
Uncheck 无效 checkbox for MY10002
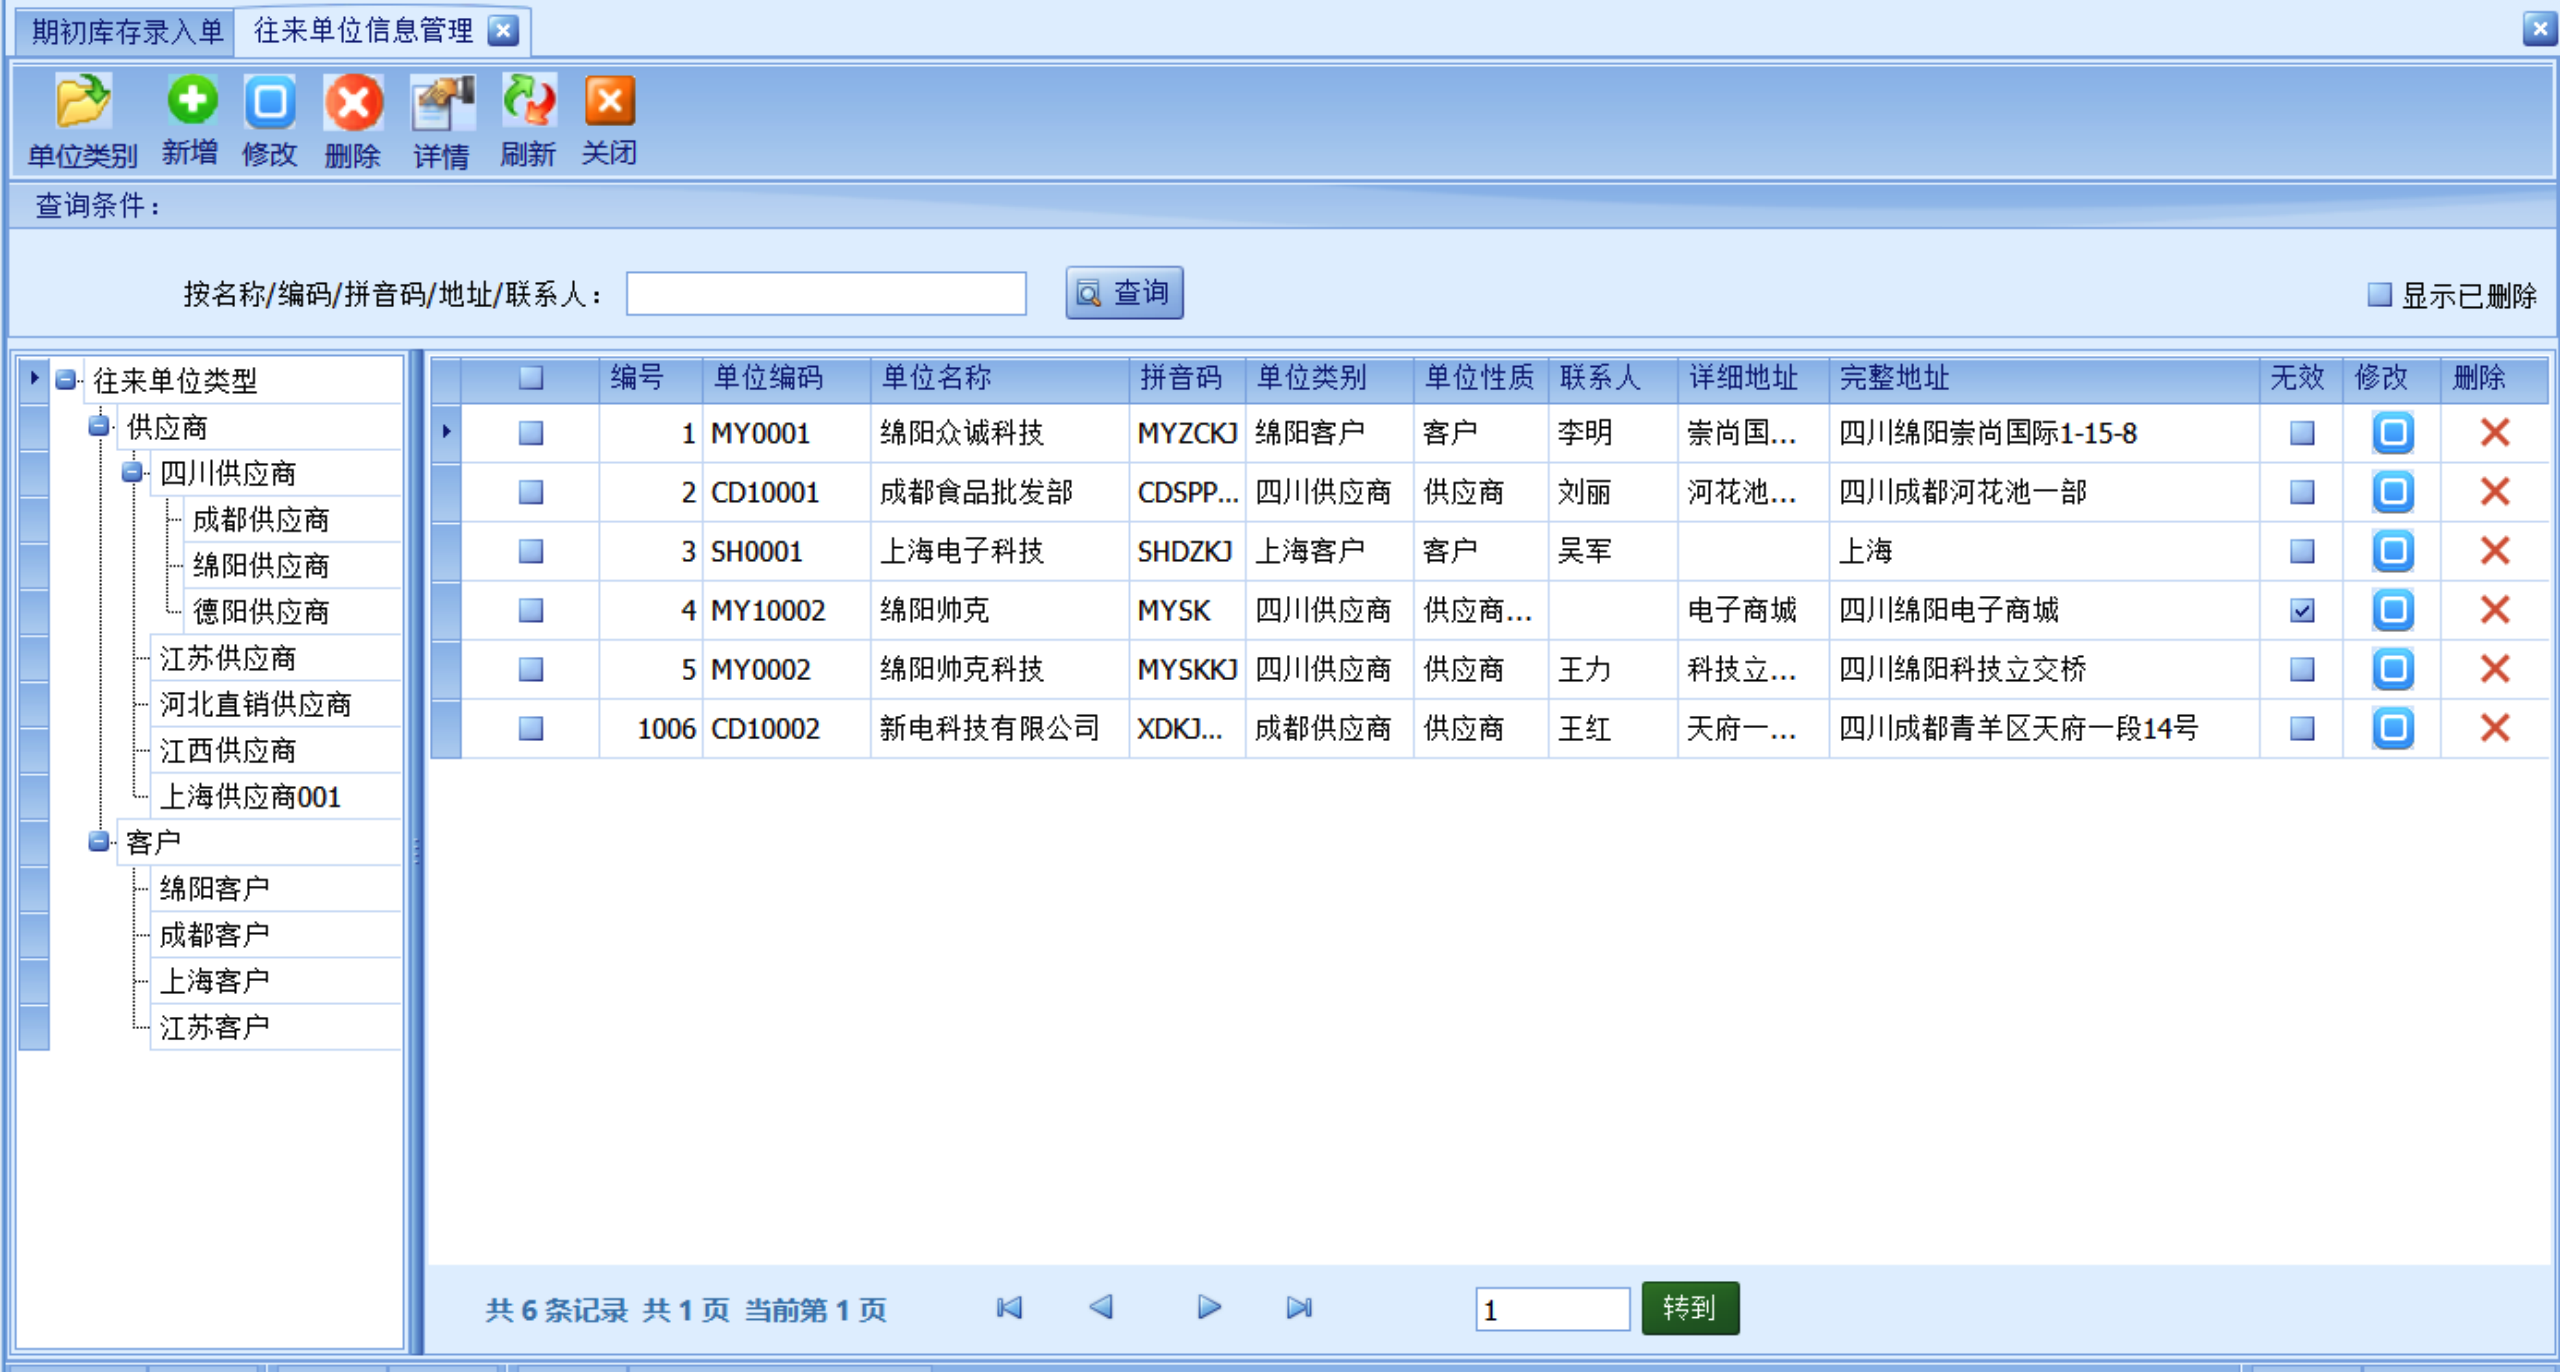tap(2302, 610)
